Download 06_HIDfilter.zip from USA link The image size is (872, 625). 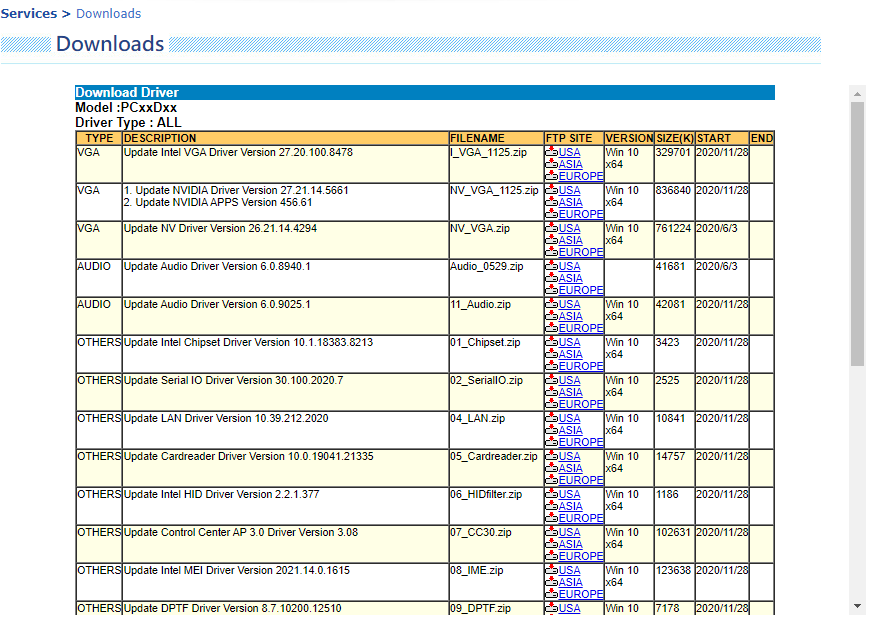[x=569, y=494]
